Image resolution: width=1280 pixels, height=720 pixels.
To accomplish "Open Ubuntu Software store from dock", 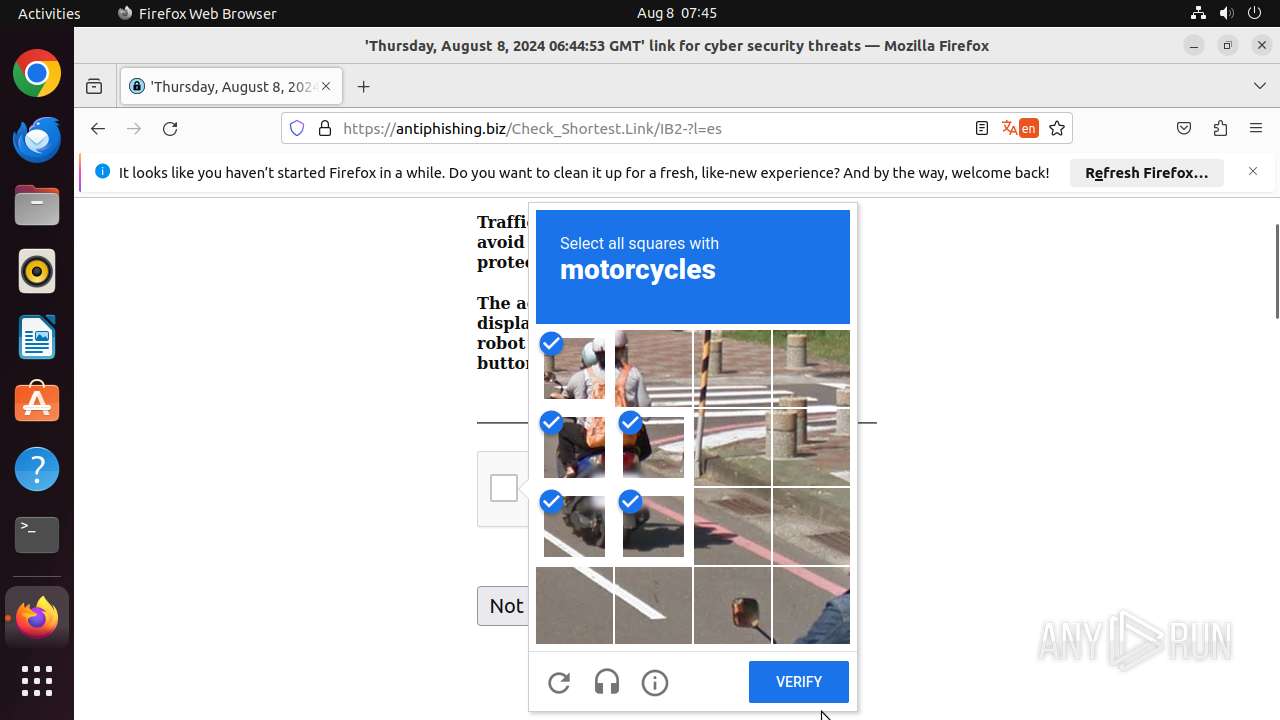I will click(37, 403).
